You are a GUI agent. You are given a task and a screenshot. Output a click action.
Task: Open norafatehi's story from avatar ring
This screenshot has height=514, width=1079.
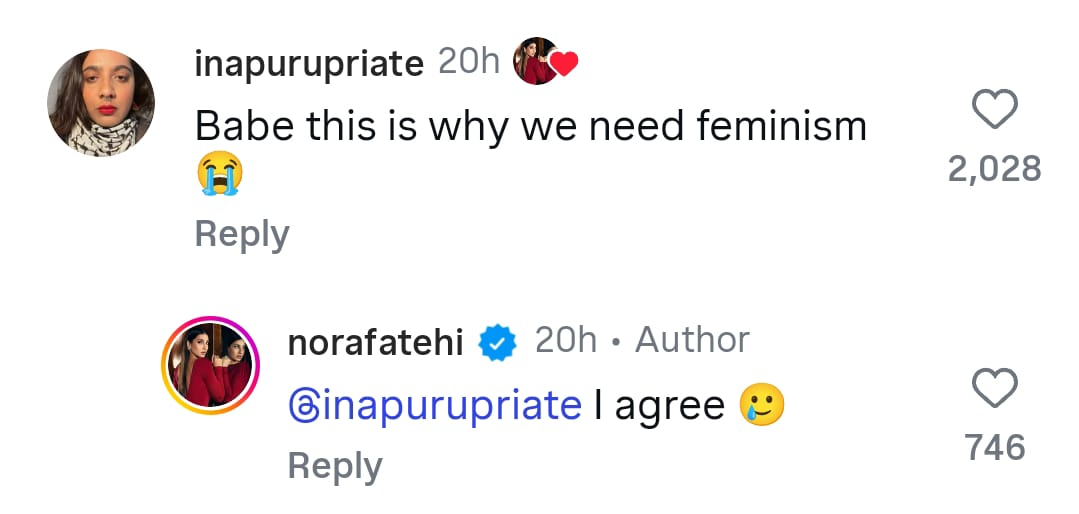coord(212,367)
